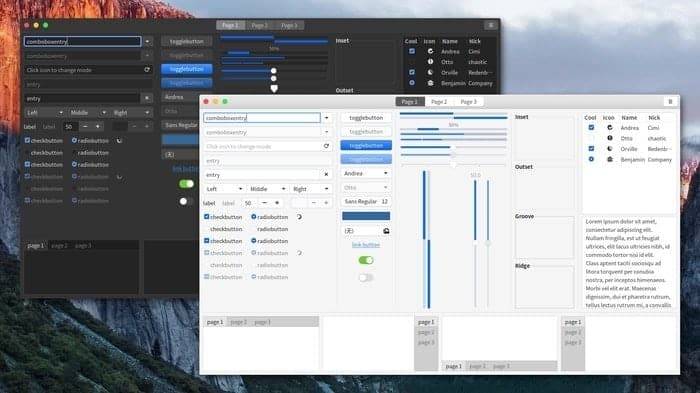700x393 pixels.
Task: Click the top plain togglebutton in dark window
Action: coord(187,42)
